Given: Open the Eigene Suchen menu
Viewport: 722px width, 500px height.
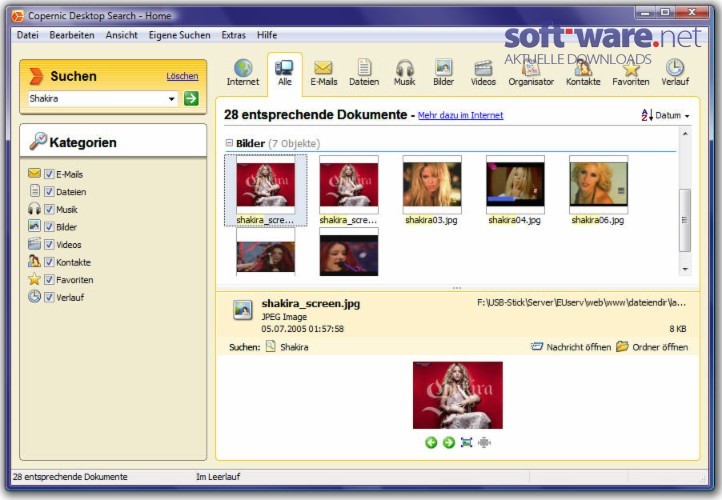Looking at the screenshot, I should click(x=180, y=35).
